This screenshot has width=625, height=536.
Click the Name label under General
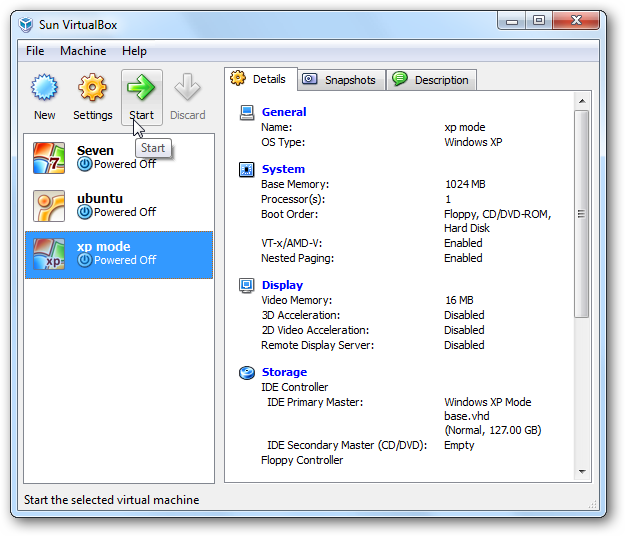[x=277, y=128]
